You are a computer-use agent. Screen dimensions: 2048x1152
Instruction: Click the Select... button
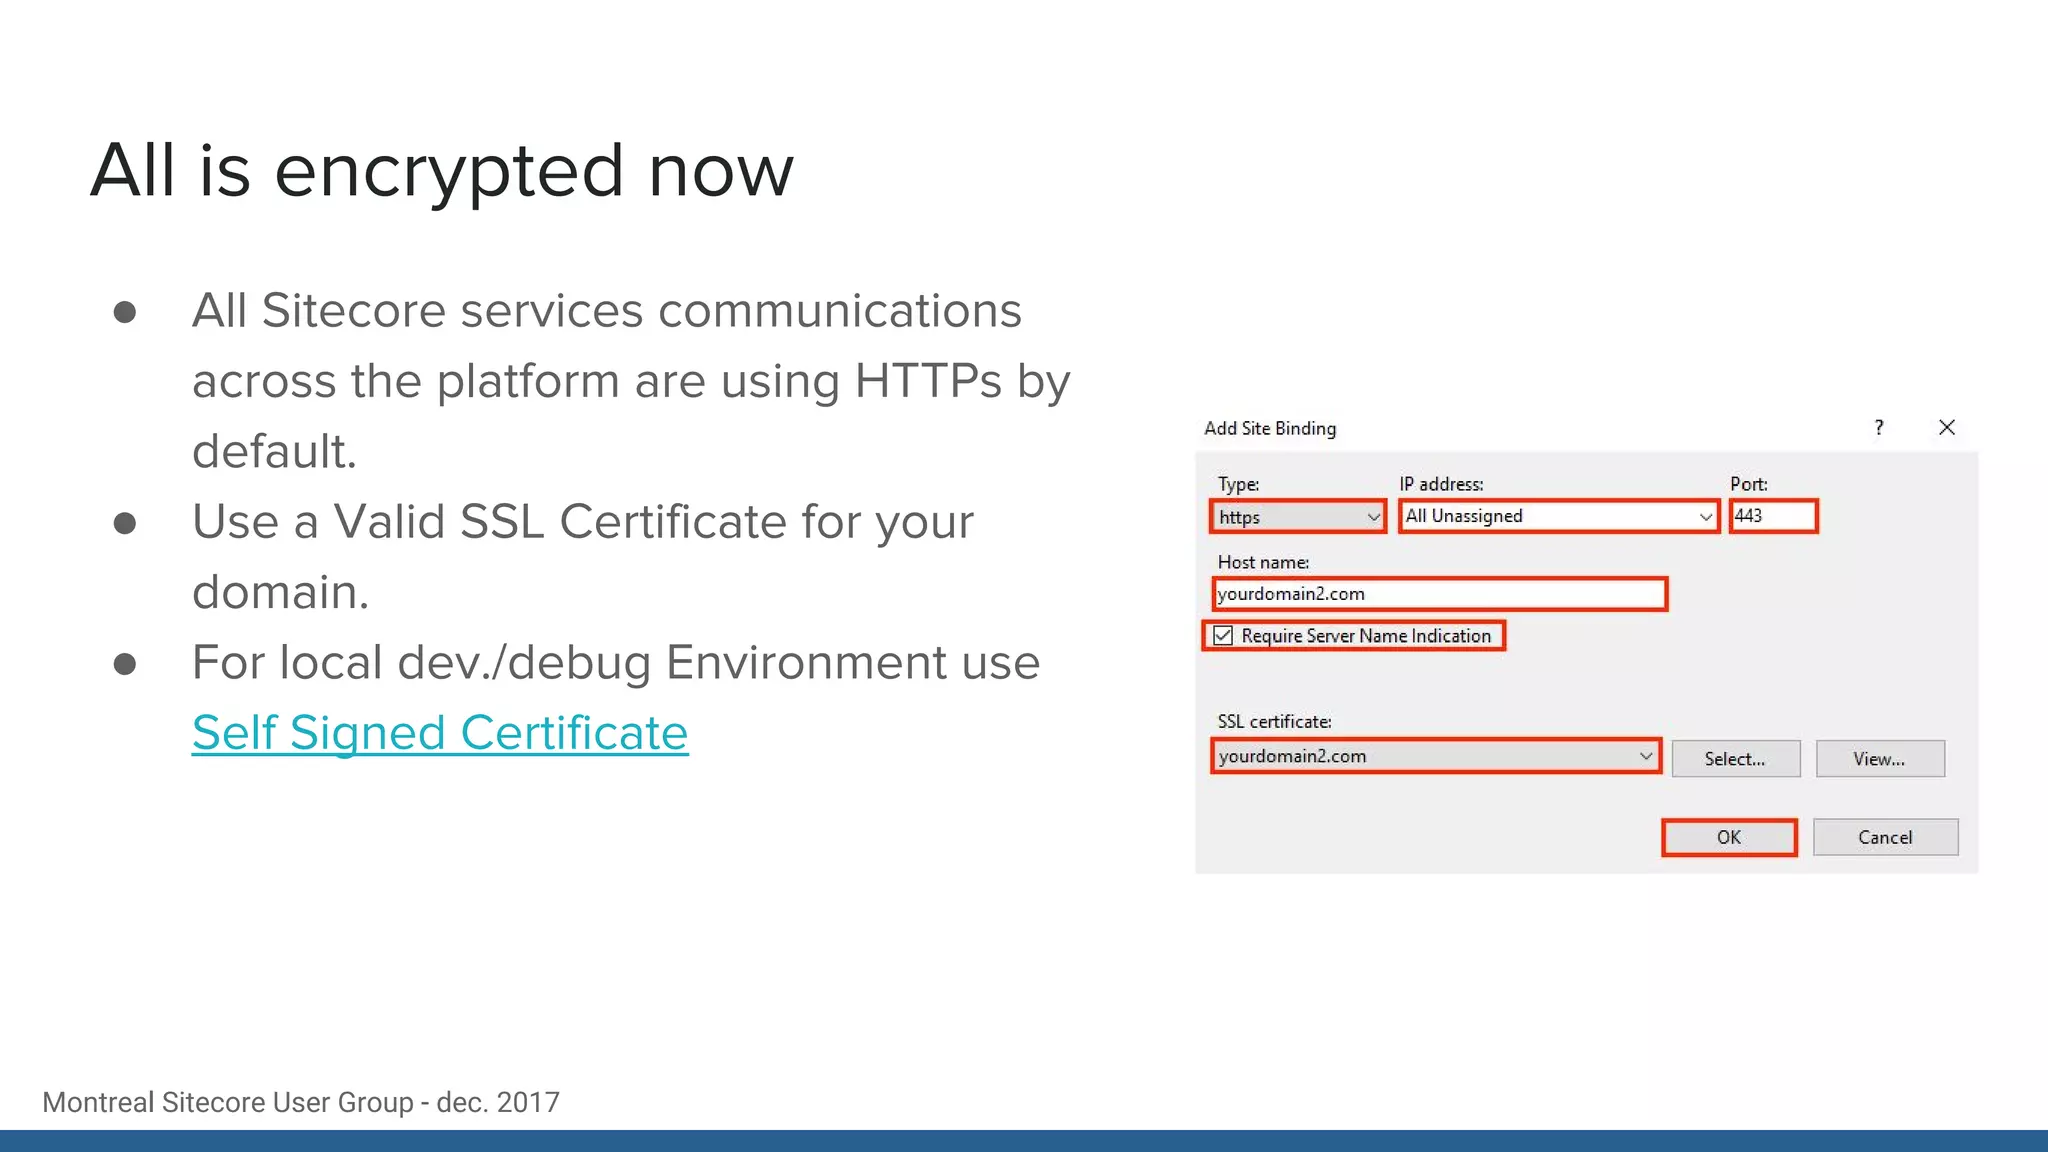tap(1735, 759)
